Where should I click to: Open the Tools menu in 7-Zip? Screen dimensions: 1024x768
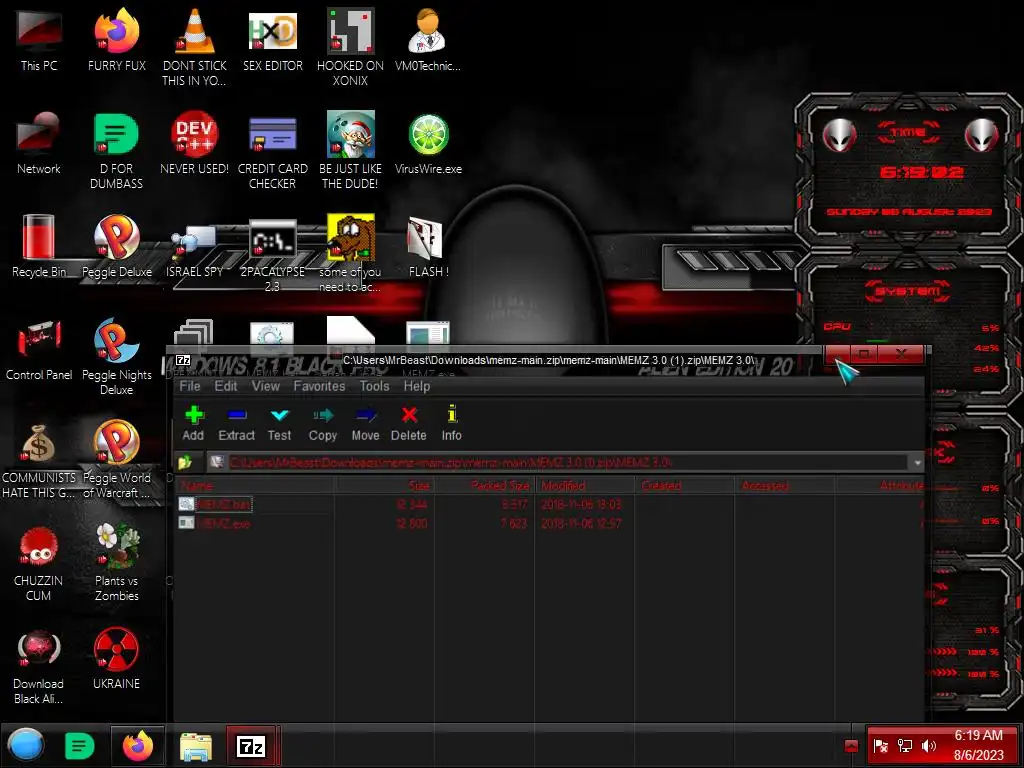374,386
